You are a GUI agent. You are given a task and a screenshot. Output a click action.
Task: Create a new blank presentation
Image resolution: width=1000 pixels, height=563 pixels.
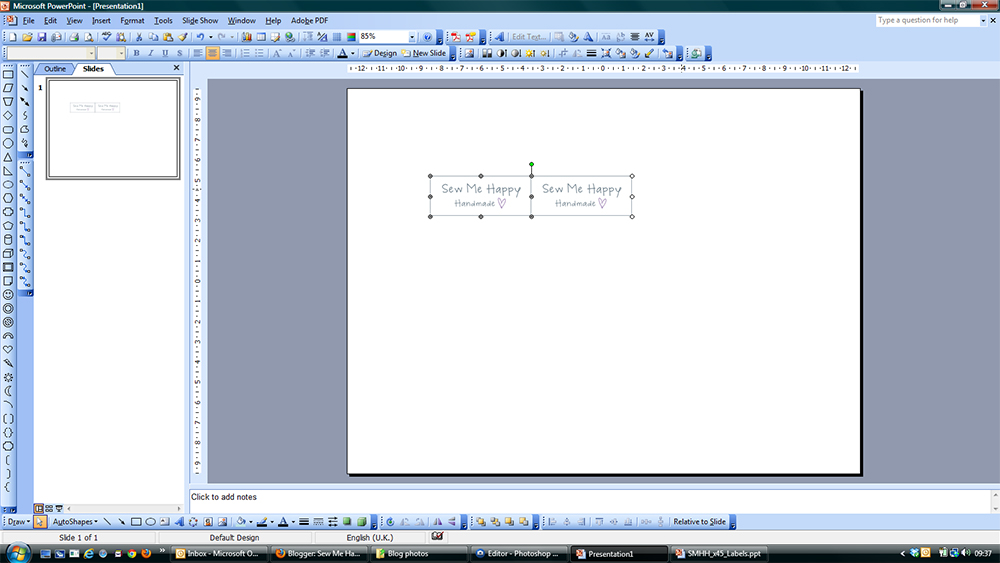13,37
